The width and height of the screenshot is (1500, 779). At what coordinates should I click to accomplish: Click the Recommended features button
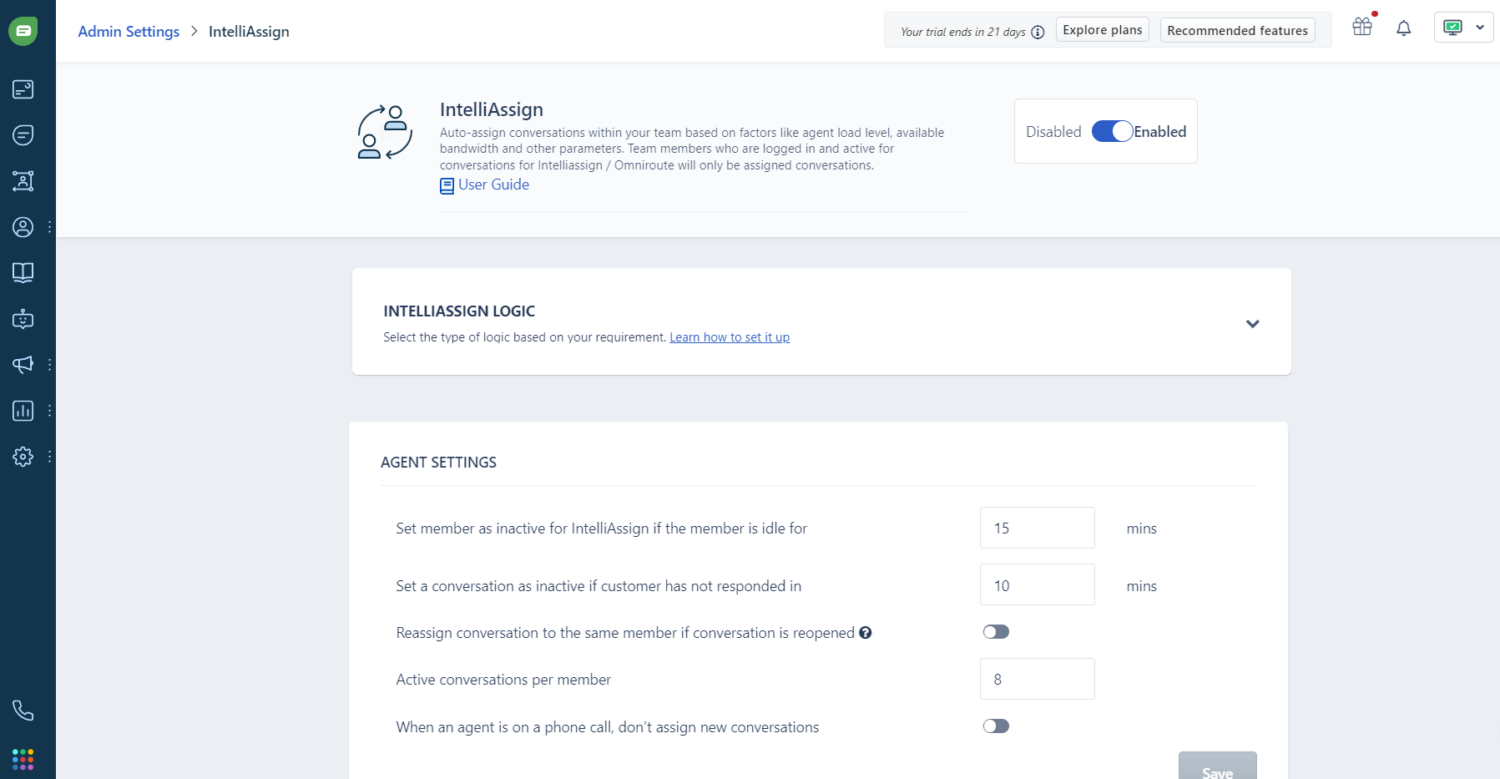pyautogui.click(x=1238, y=31)
